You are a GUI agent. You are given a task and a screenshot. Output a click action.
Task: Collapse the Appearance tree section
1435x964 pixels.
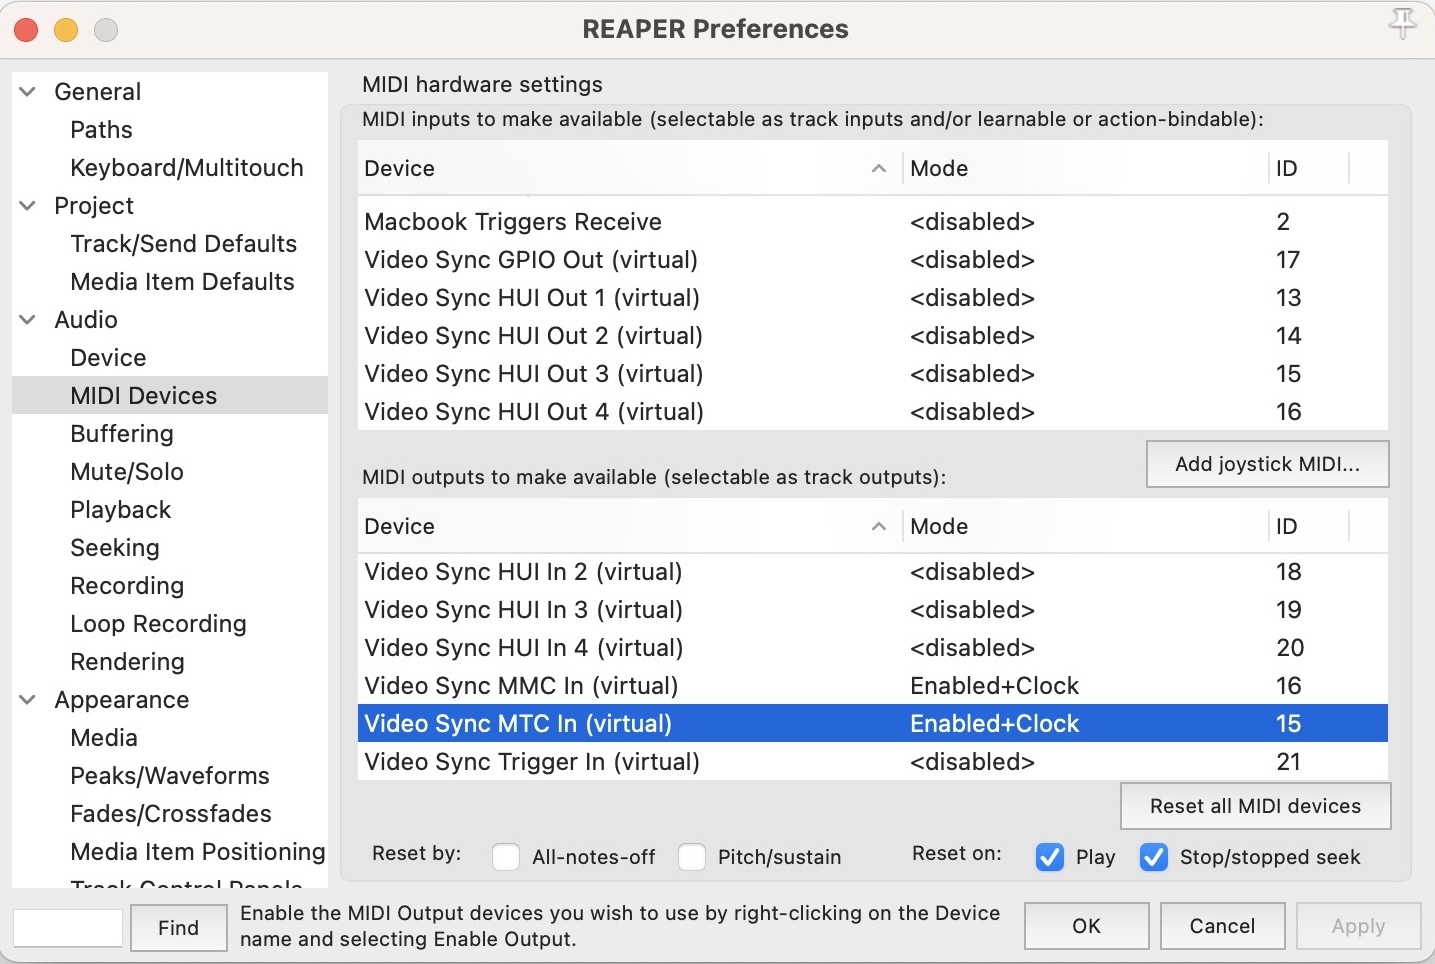tap(28, 700)
